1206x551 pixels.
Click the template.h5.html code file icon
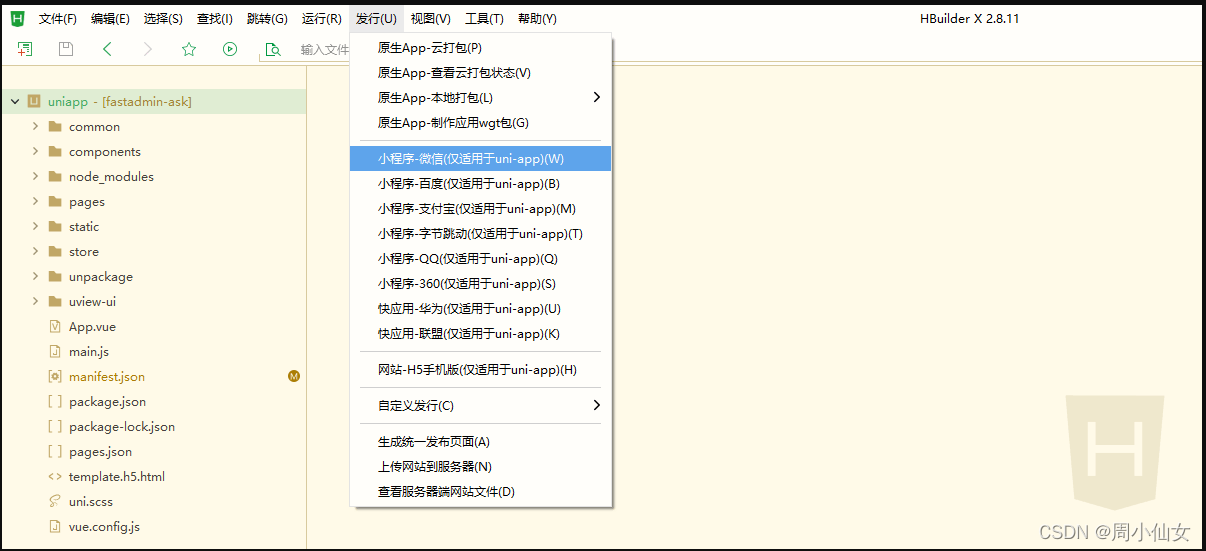[x=55, y=477]
